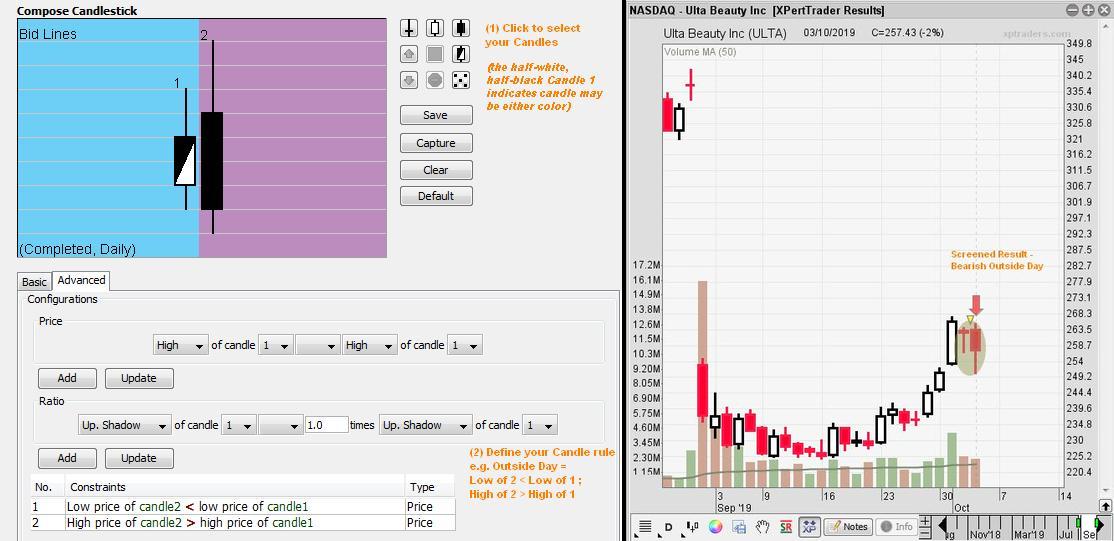The height and width of the screenshot is (541, 1114).
Task: Open Ratio second candle number dropdown
Action: [x=539, y=425]
